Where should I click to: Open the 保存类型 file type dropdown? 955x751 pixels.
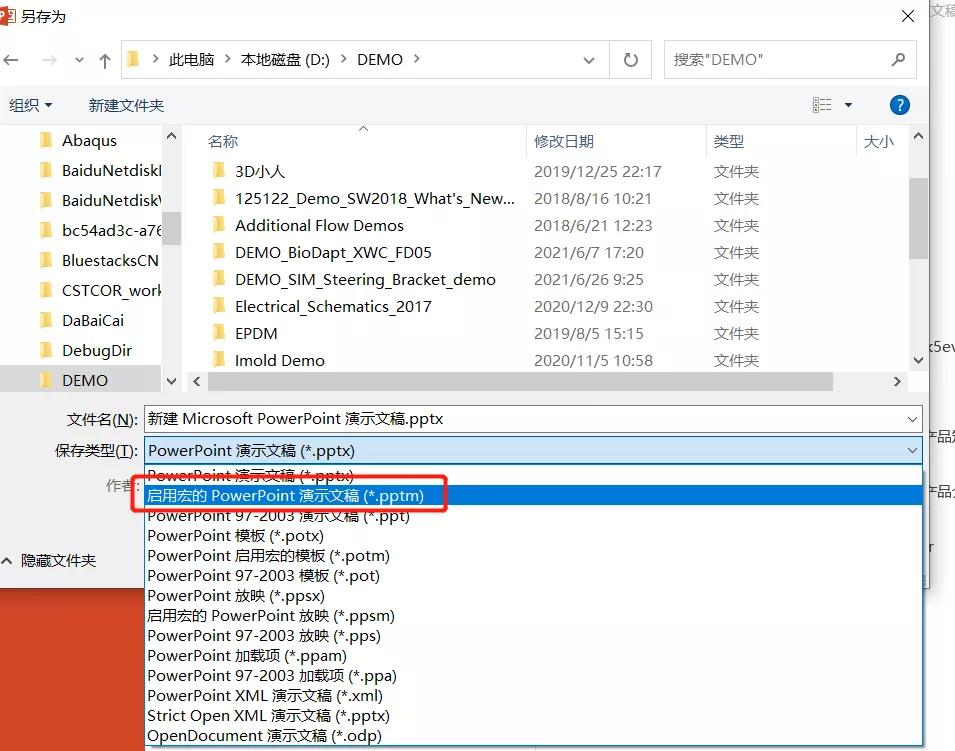tap(911, 450)
